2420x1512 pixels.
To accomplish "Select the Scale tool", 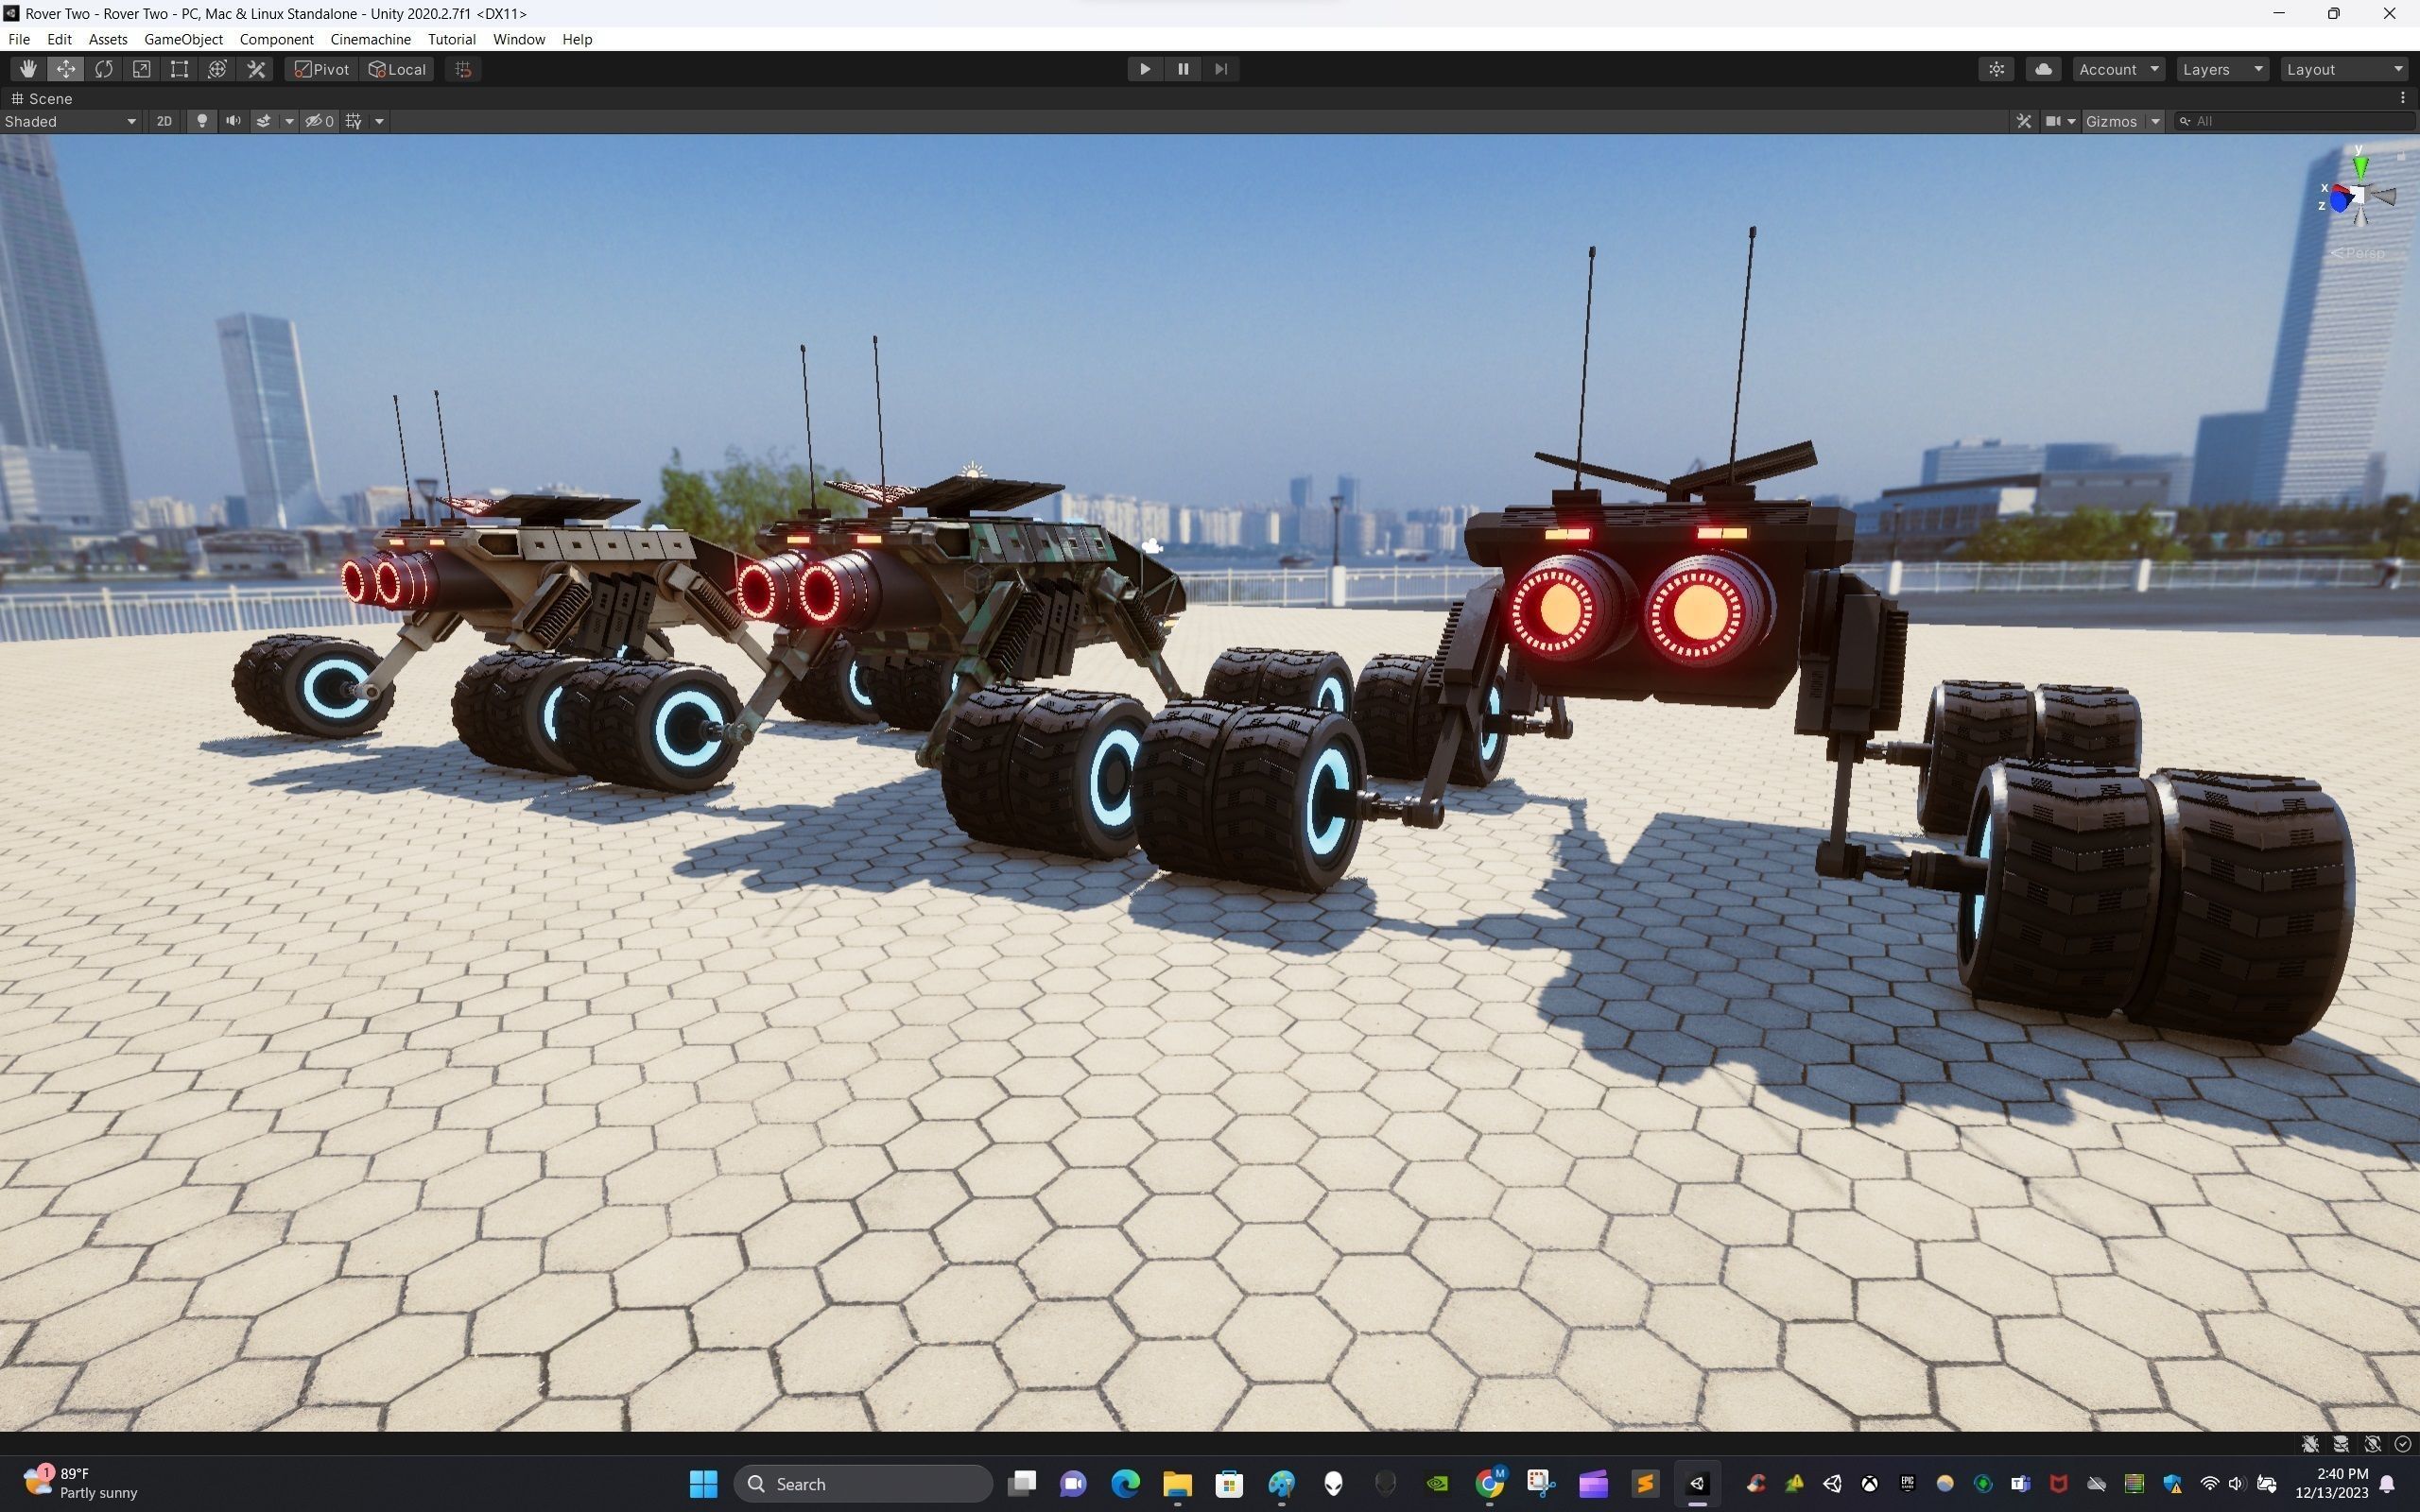I will 142,69.
